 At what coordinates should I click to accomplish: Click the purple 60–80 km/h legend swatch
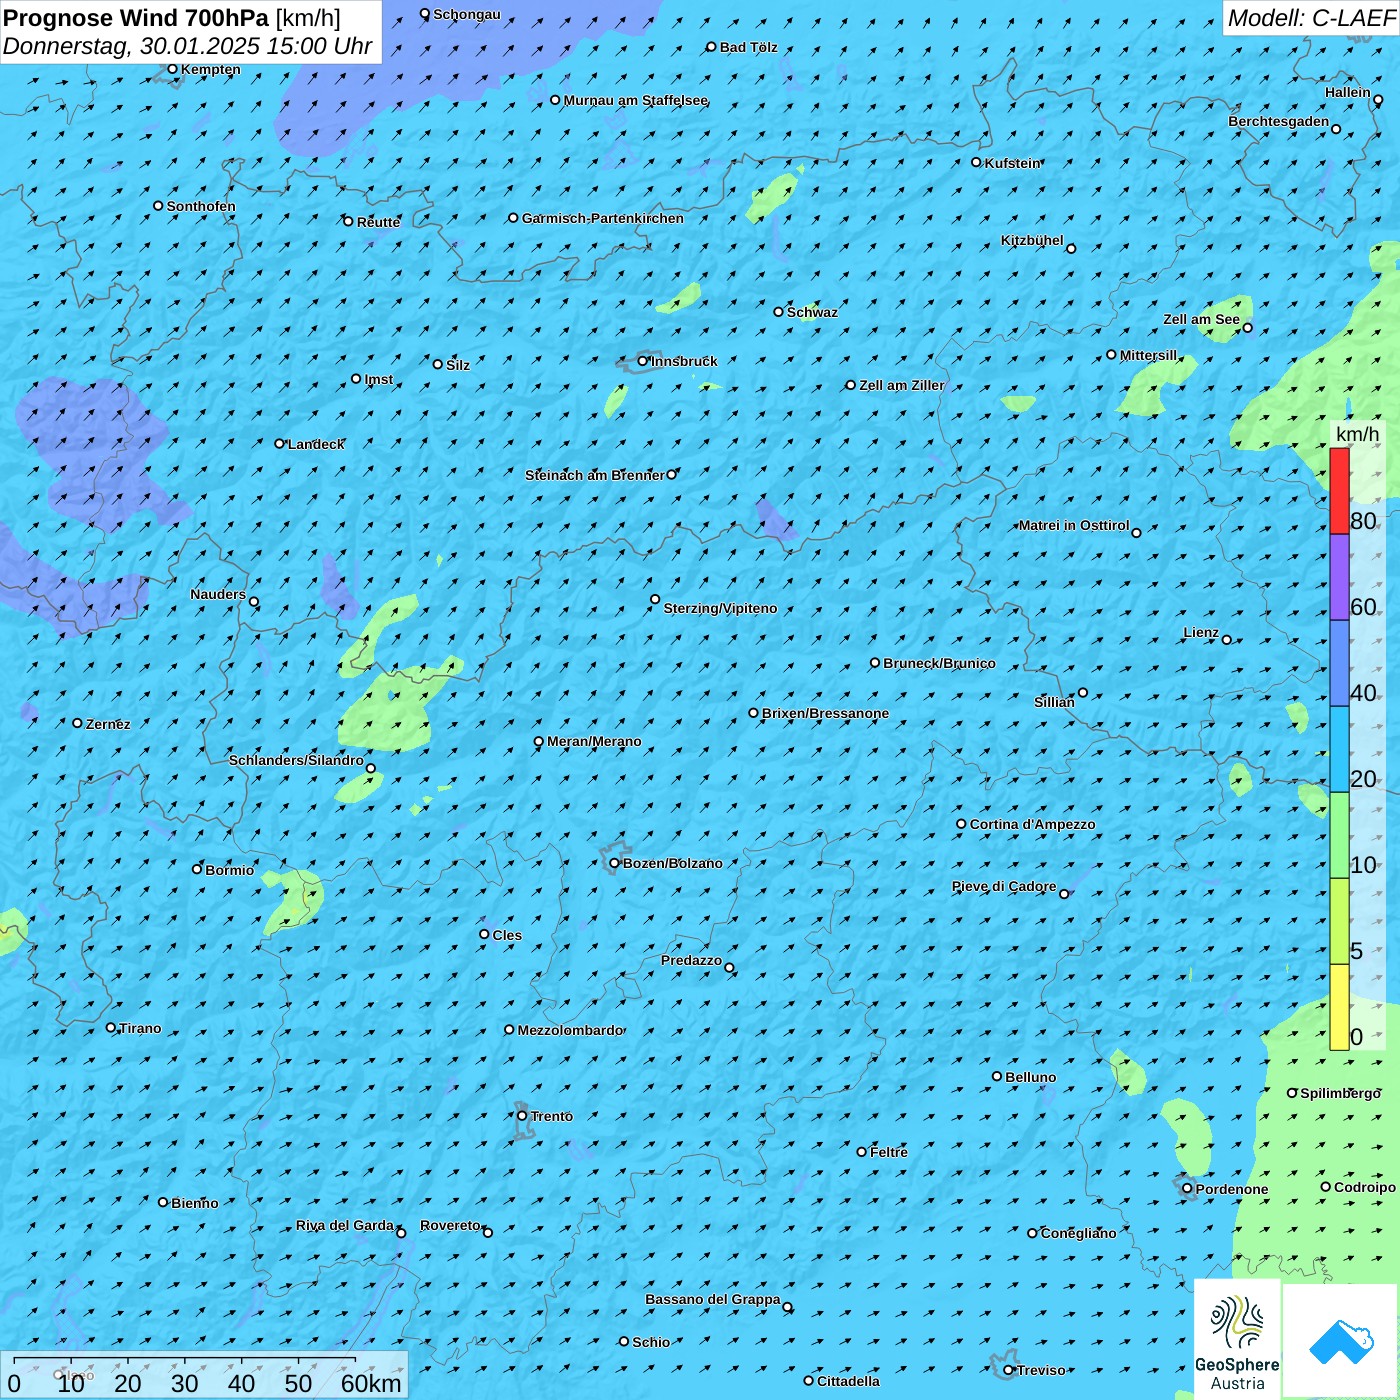(x=1339, y=577)
